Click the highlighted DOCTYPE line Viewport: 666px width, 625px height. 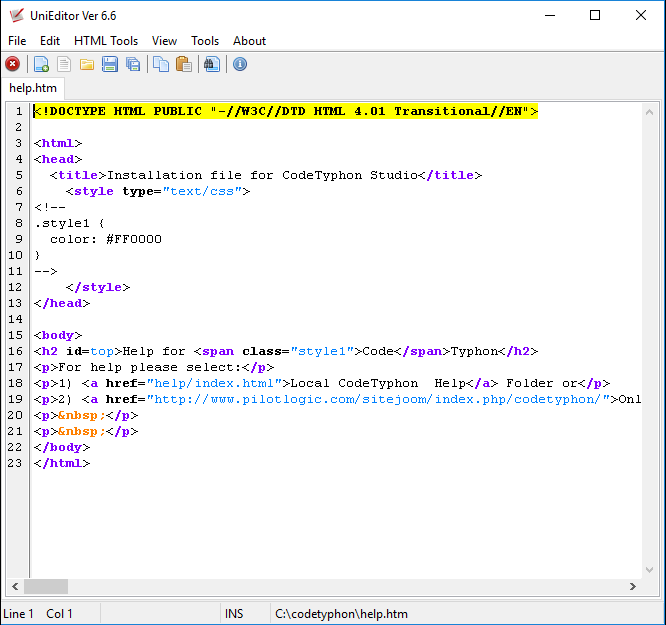click(x=286, y=111)
